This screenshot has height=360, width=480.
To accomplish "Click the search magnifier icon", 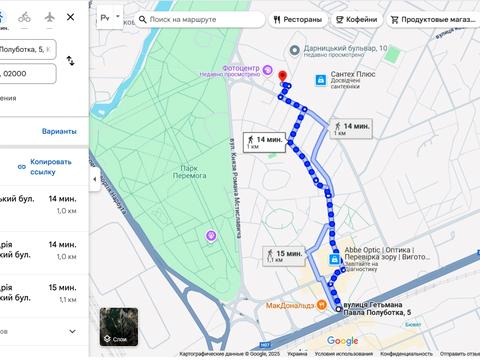I will 143,20.
